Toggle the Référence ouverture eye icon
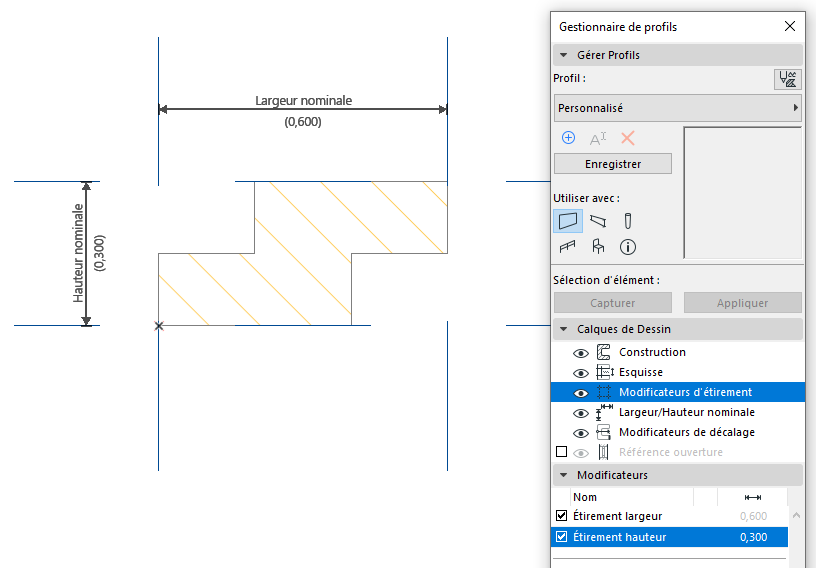Screen dimensions: 816x568 click(581, 453)
